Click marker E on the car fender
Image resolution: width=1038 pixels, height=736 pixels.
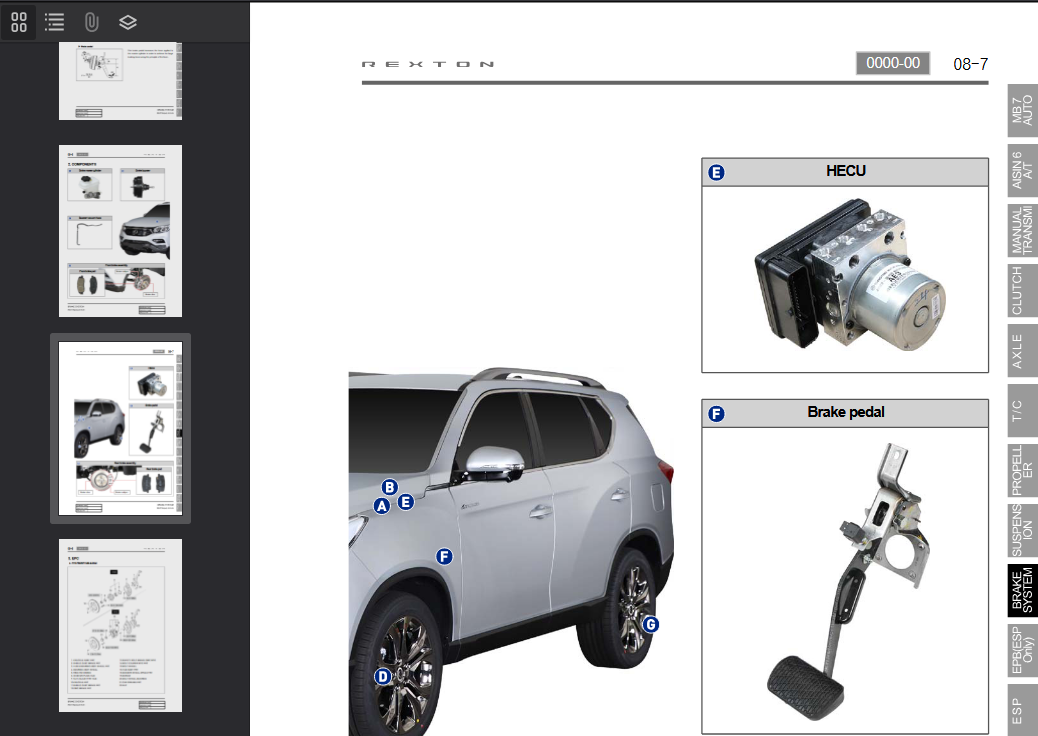406,502
